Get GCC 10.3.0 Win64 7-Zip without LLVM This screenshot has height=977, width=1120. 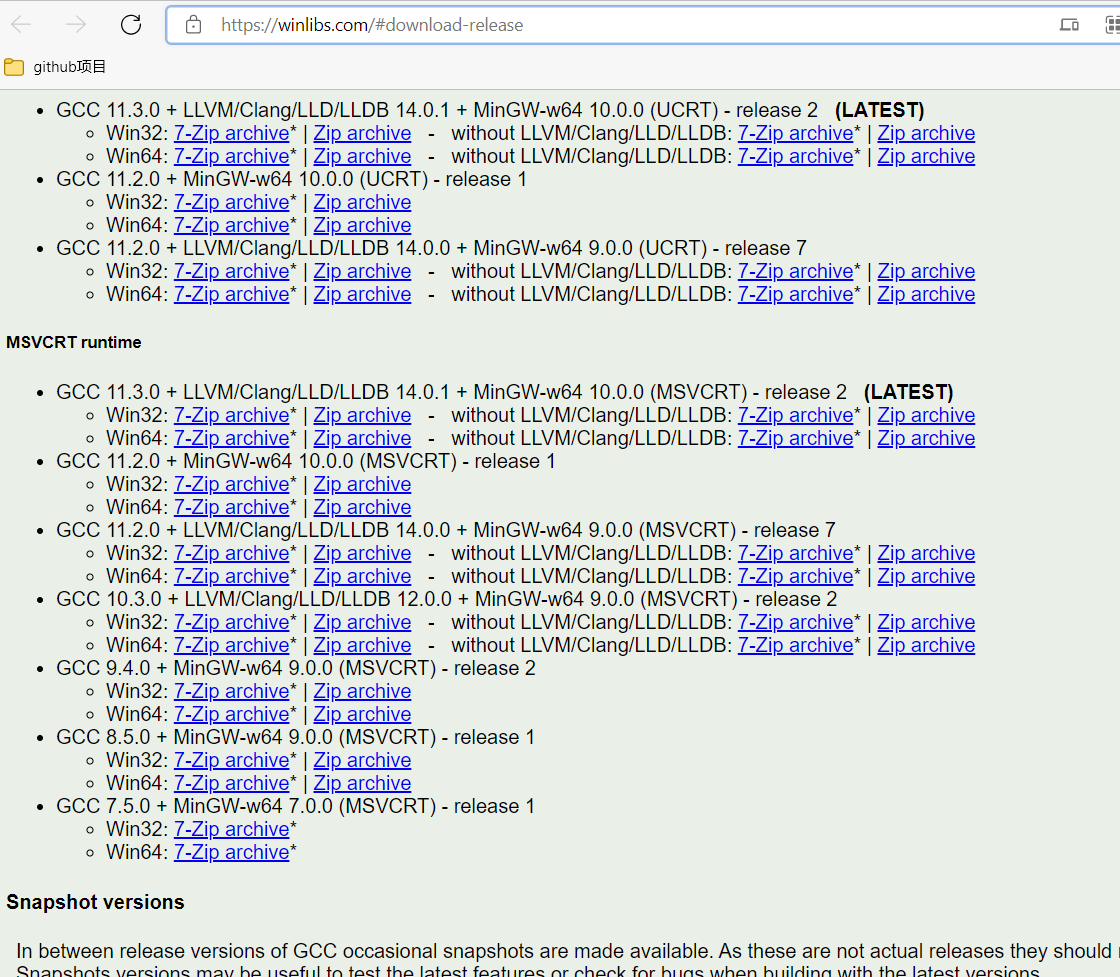(x=796, y=646)
